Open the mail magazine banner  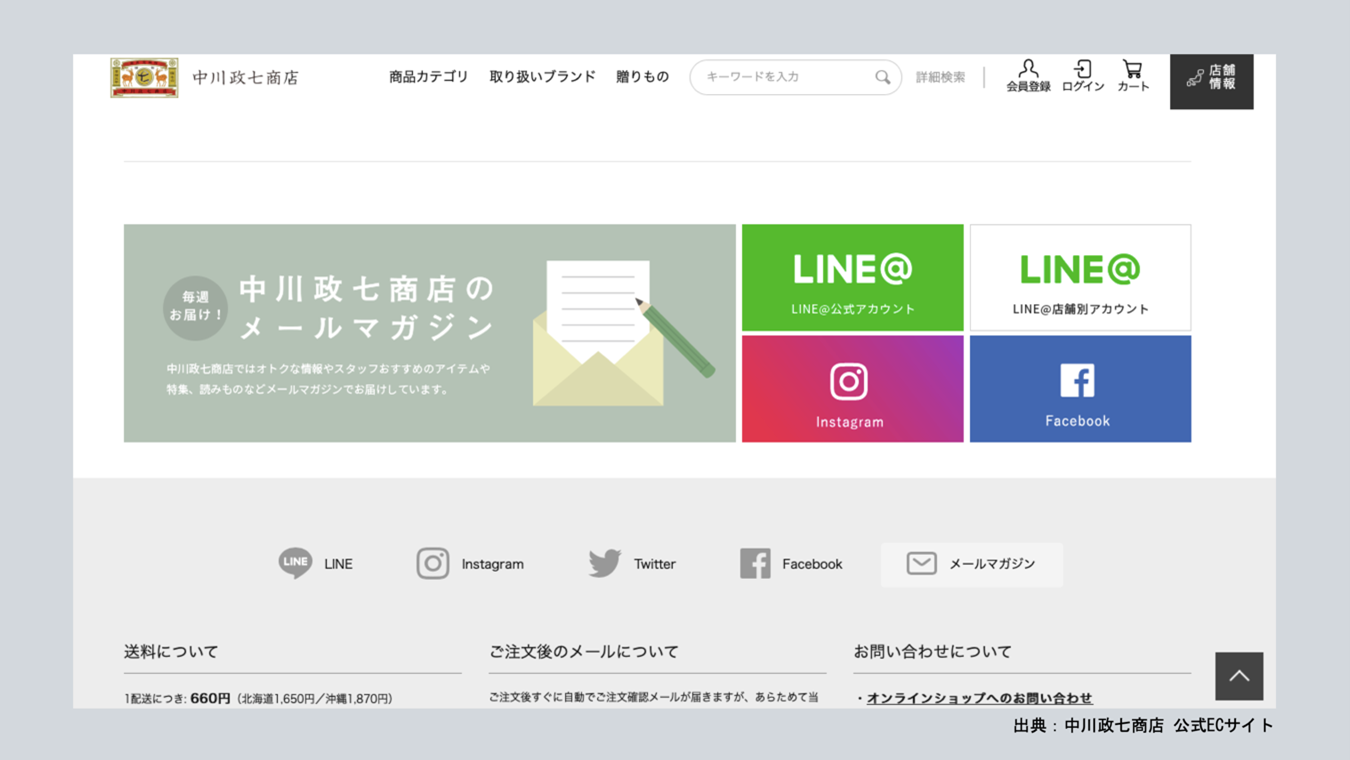[429, 333]
